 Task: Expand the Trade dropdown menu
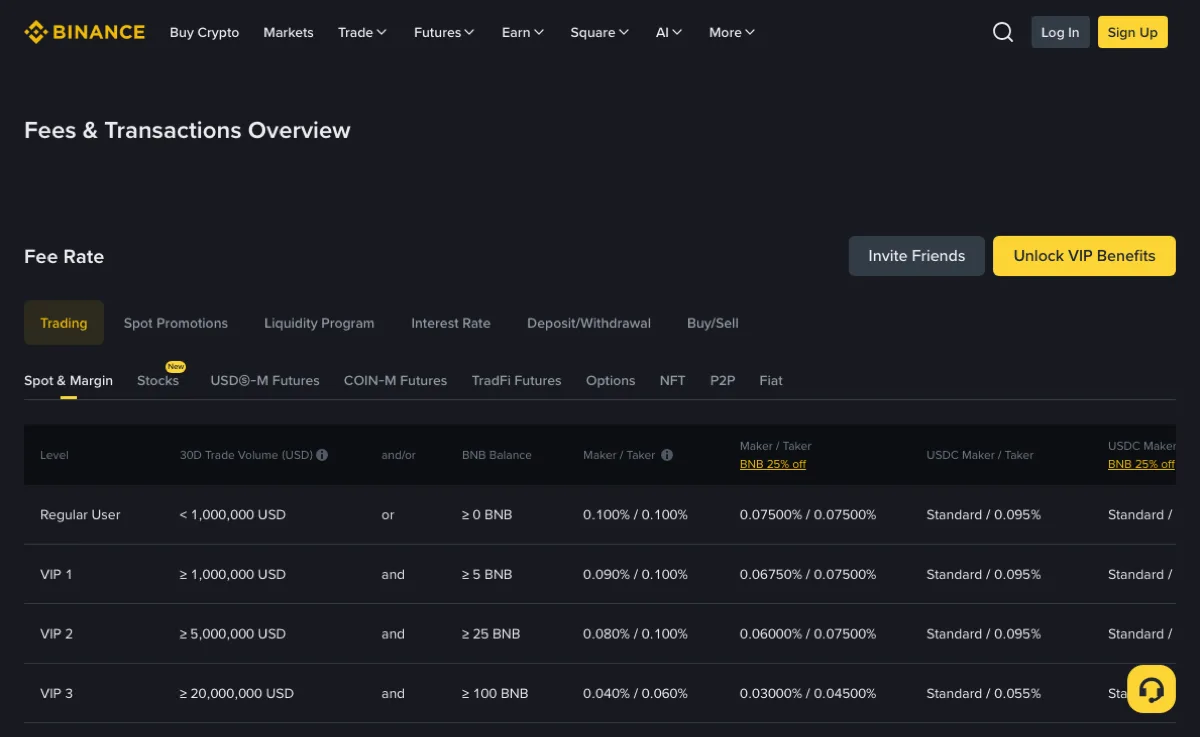(x=362, y=32)
